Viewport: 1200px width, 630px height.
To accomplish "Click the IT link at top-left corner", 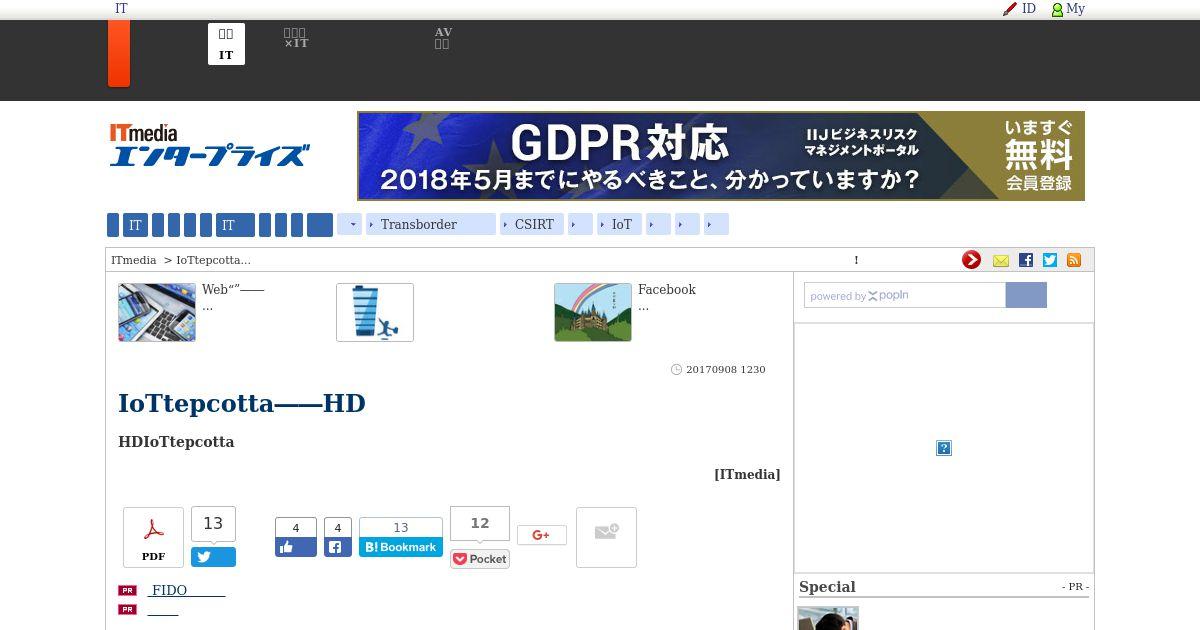I will pyautogui.click(x=121, y=9).
